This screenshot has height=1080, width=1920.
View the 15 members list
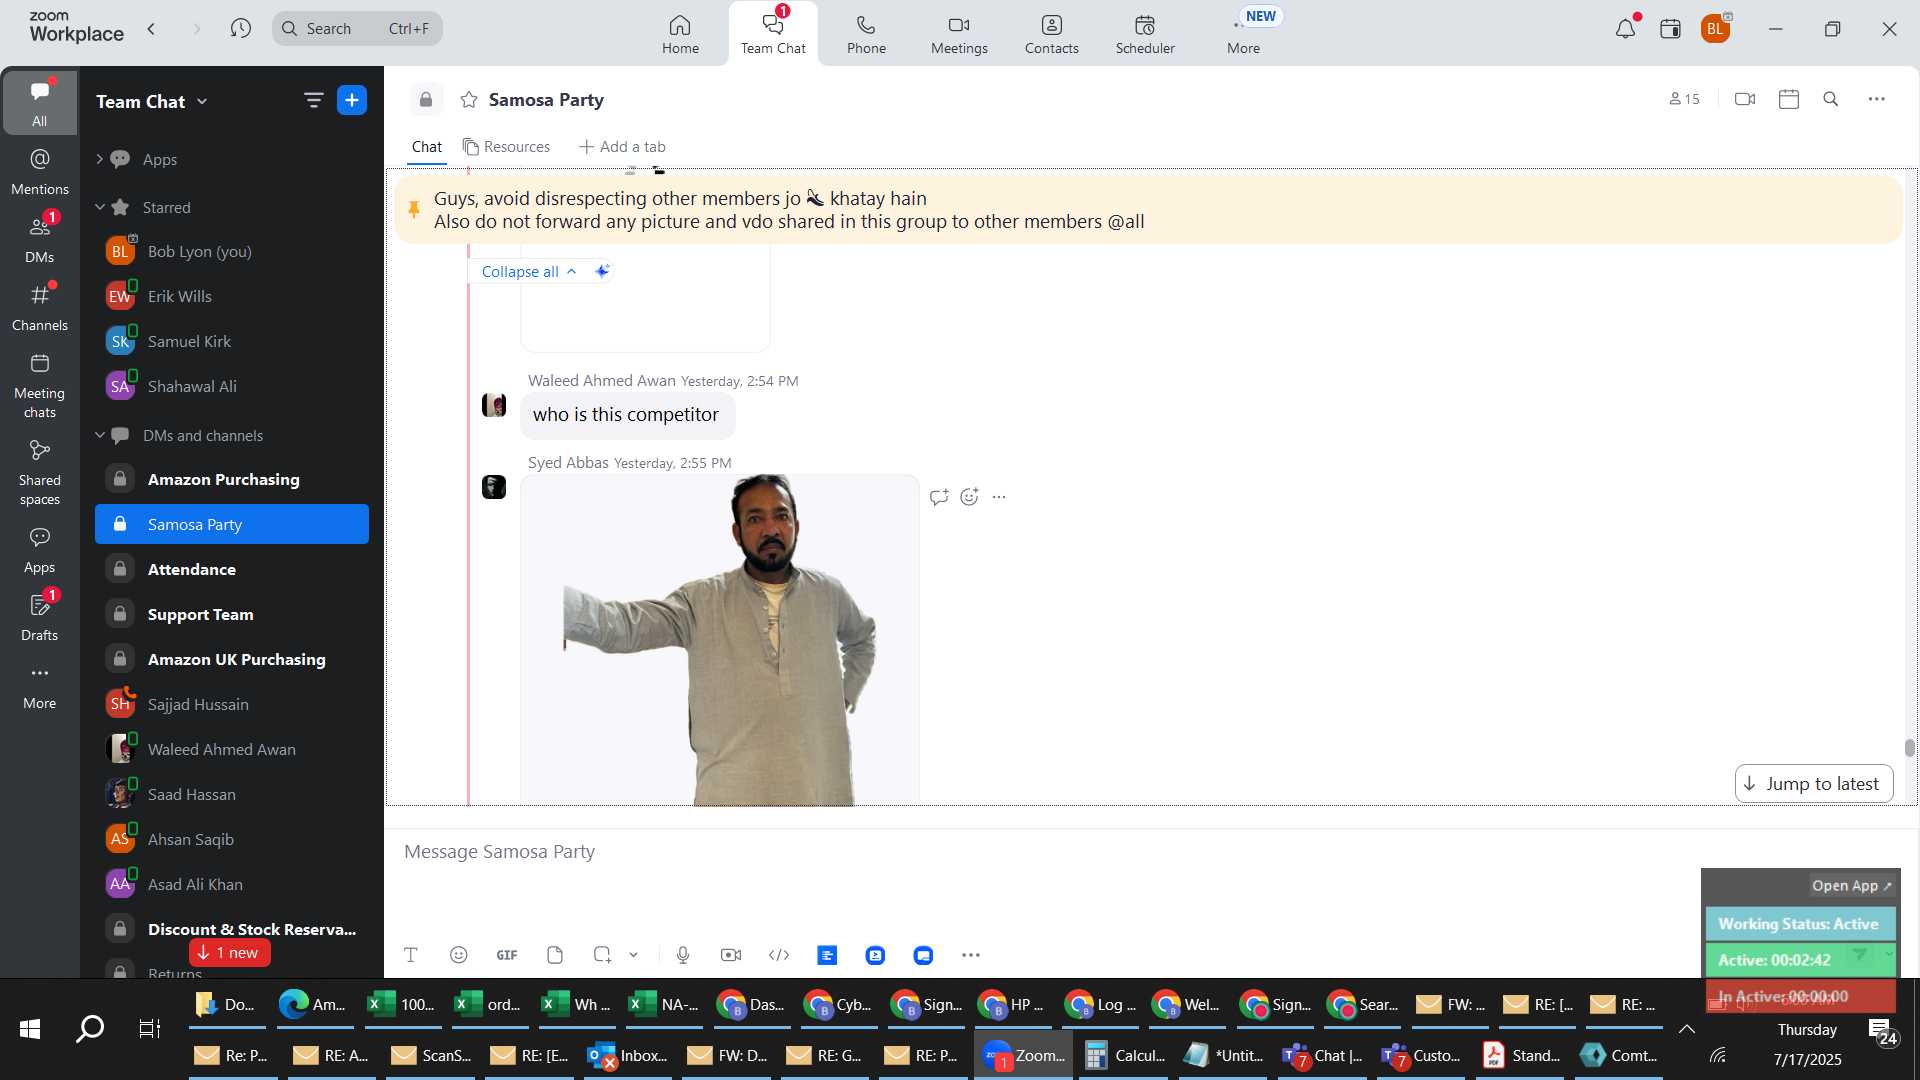tap(1684, 99)
